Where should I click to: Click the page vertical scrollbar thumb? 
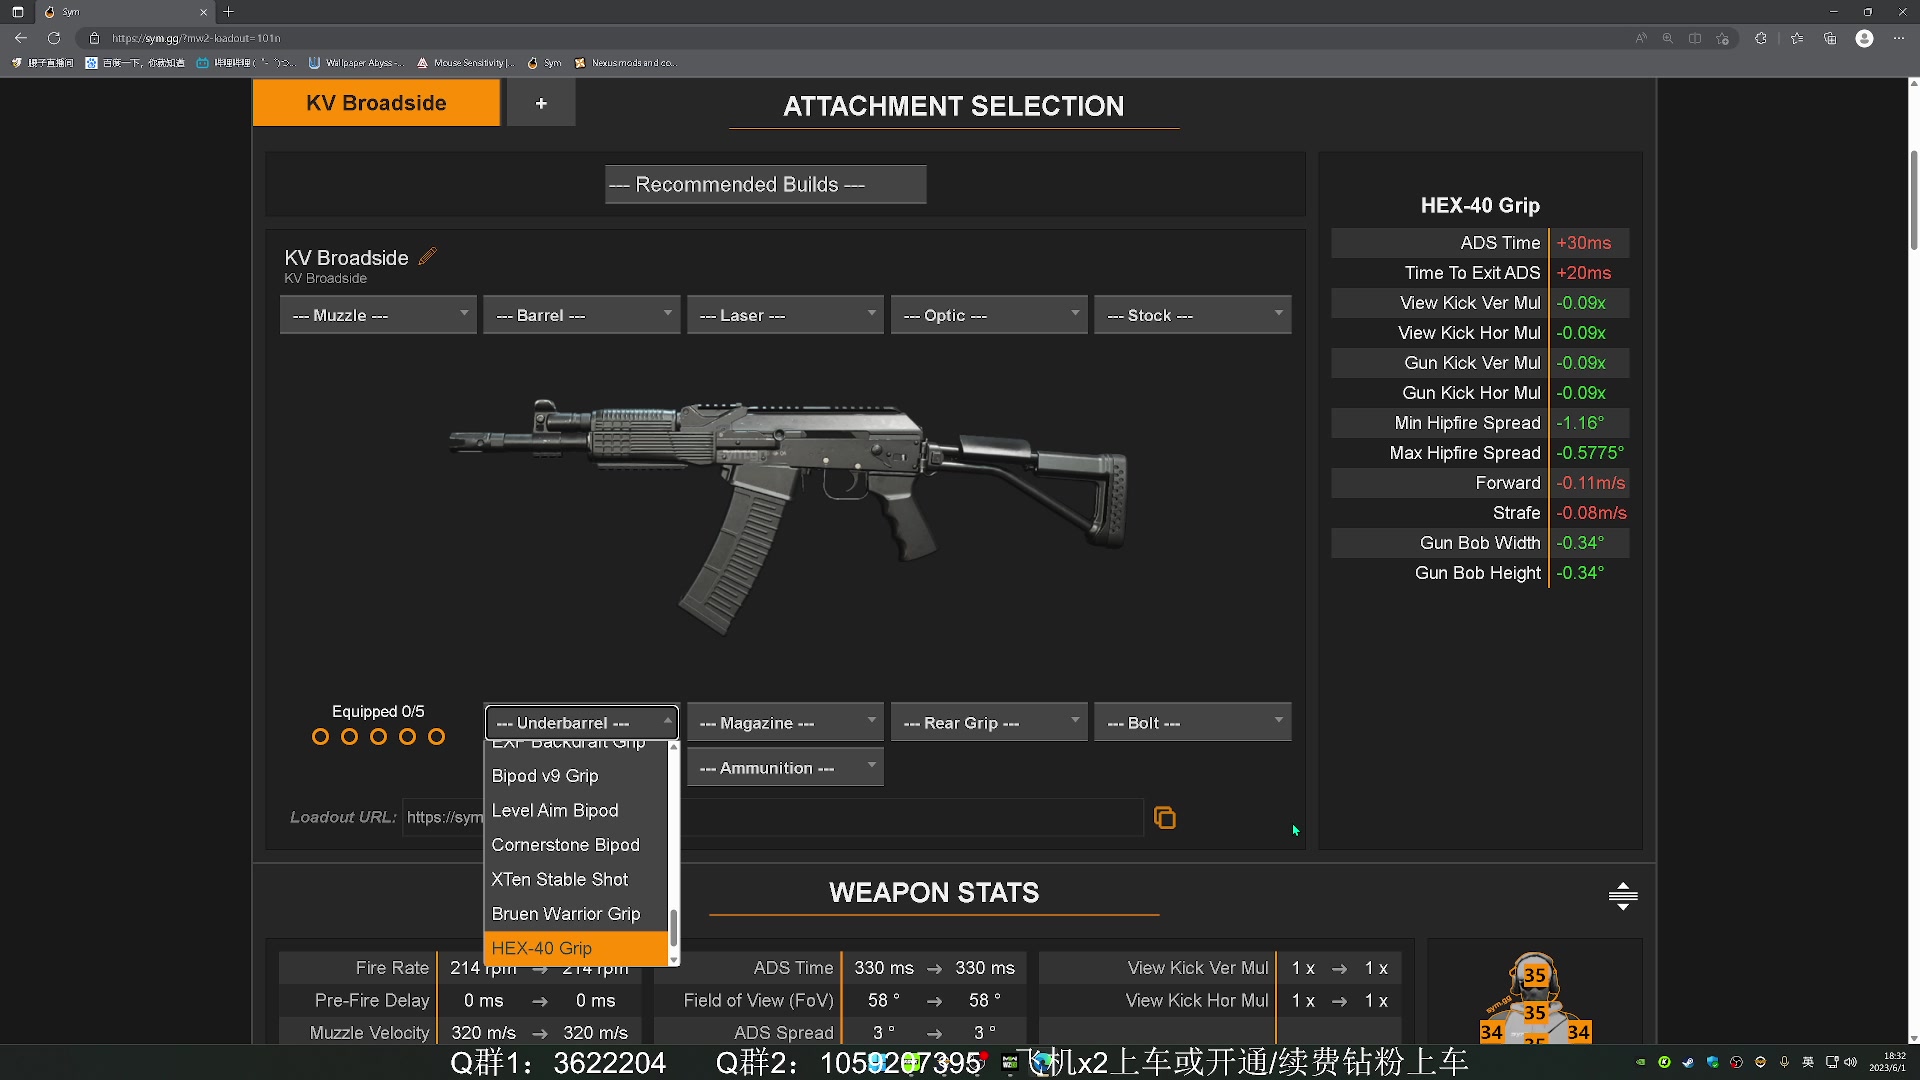(1914, 200)
